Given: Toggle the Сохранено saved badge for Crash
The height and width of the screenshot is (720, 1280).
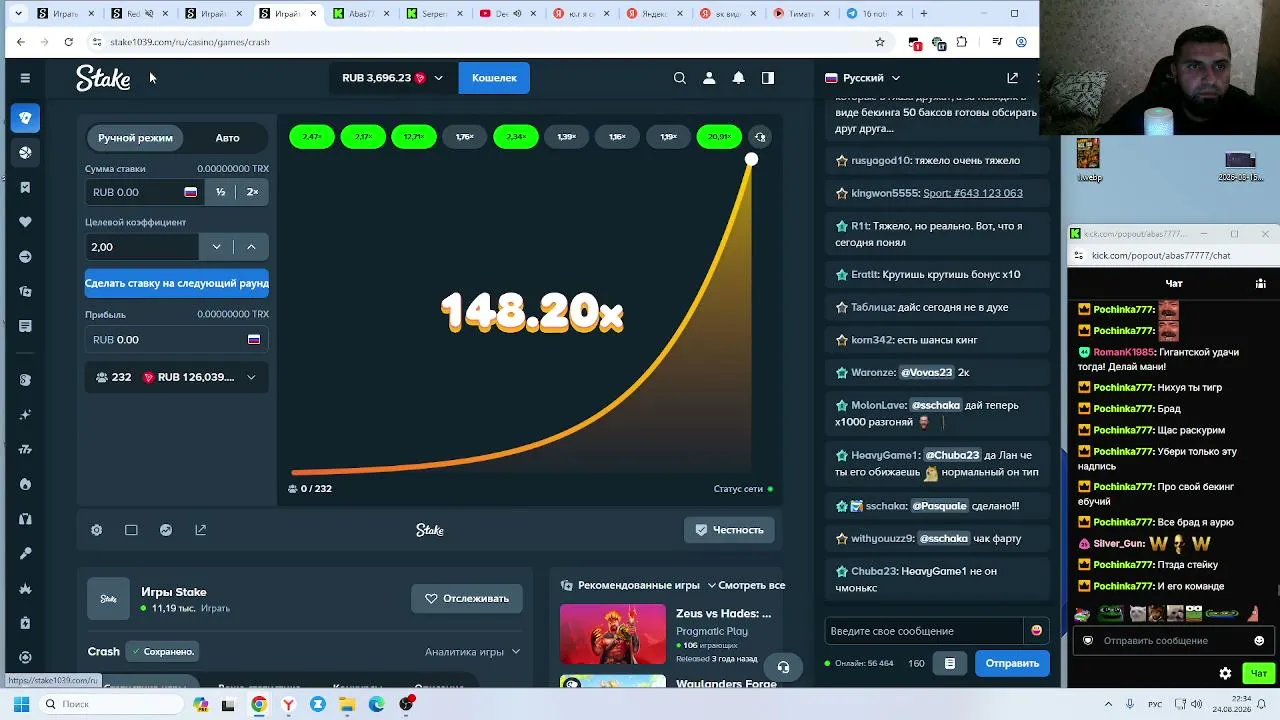Looking at the screenshot, I should point(163,652).
